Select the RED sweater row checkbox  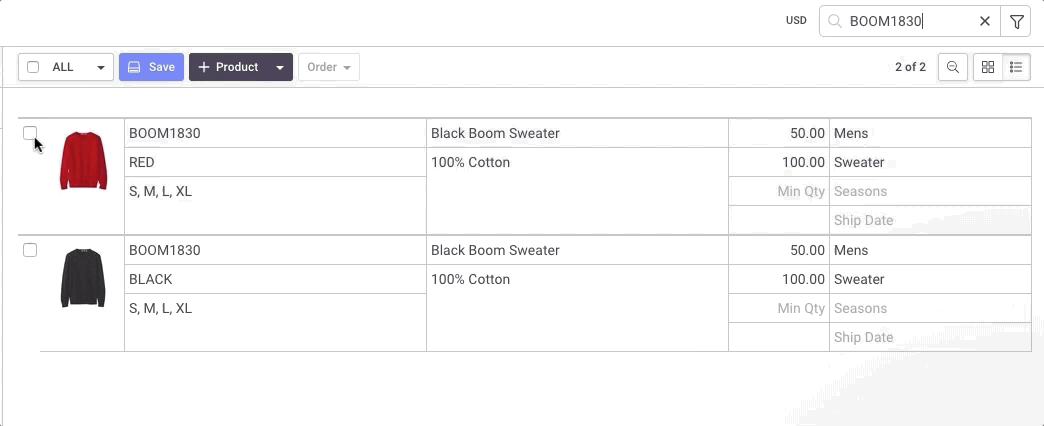click(x=30, y=133)
